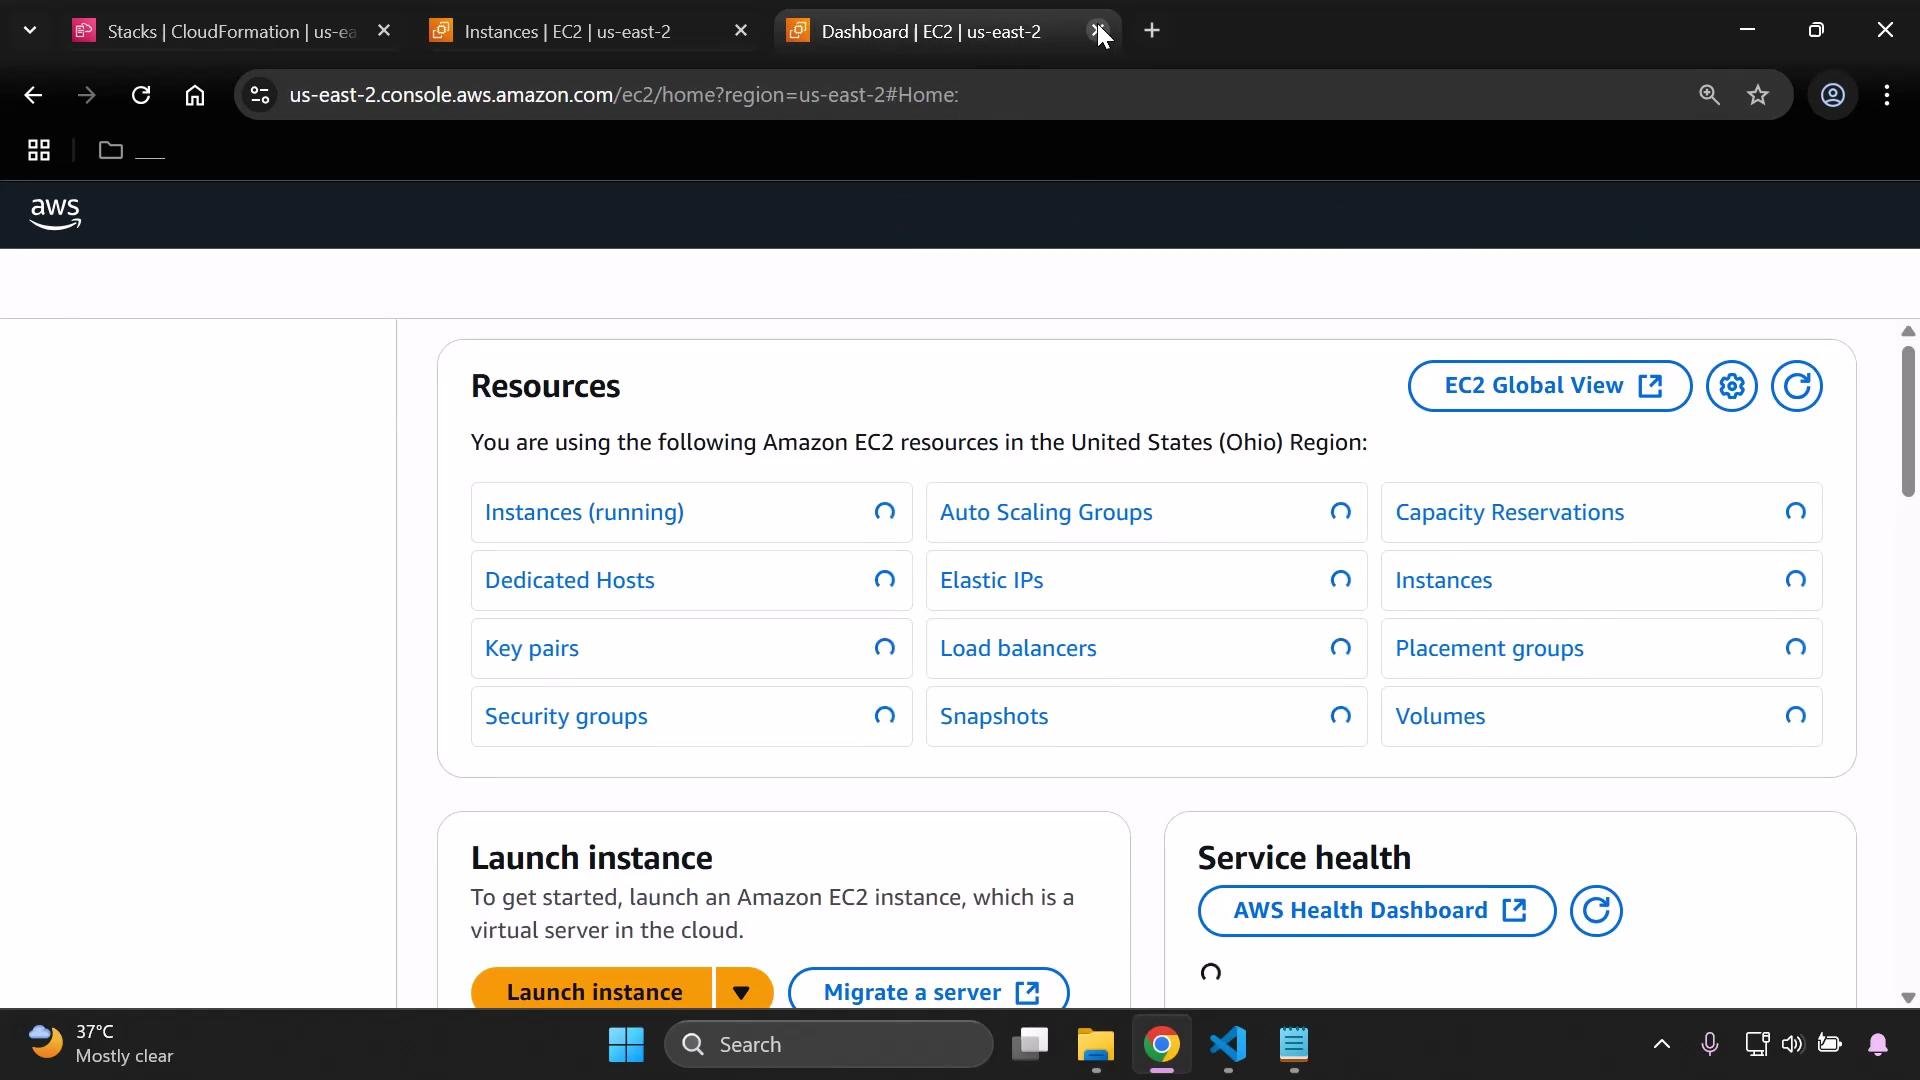Reload the current page
1920x1080 pixels.
coord(141,95)
